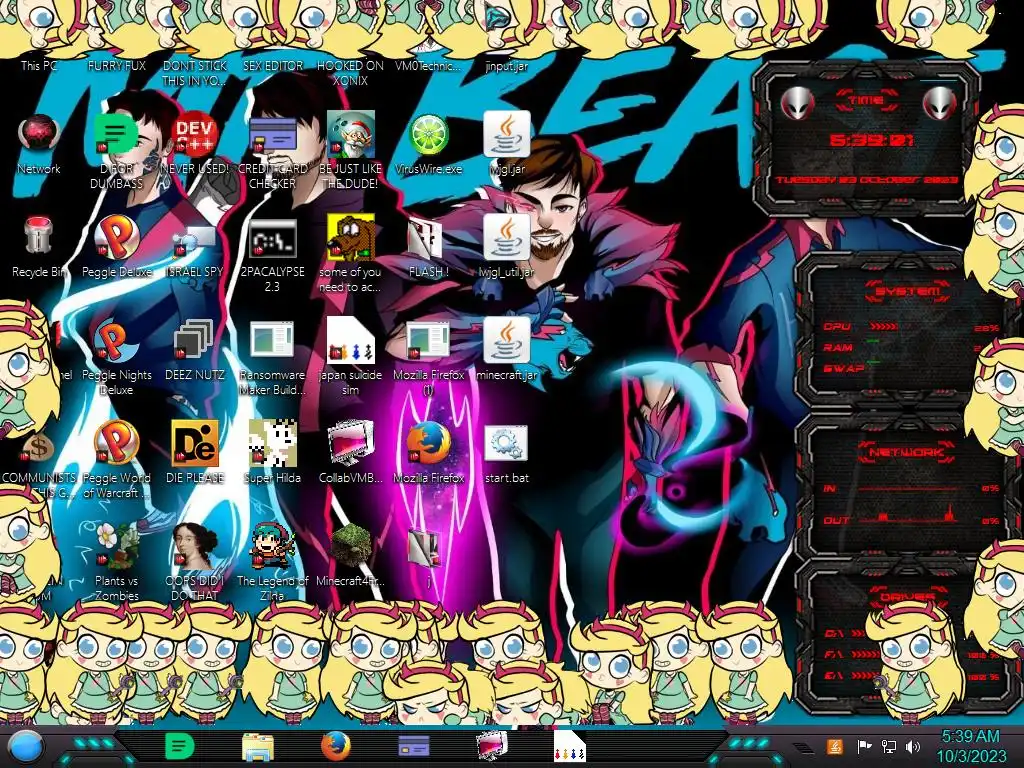Select the lwjgl_util.jar file
This screenshot has height=768, width=1024.
(x=507, y=237)
